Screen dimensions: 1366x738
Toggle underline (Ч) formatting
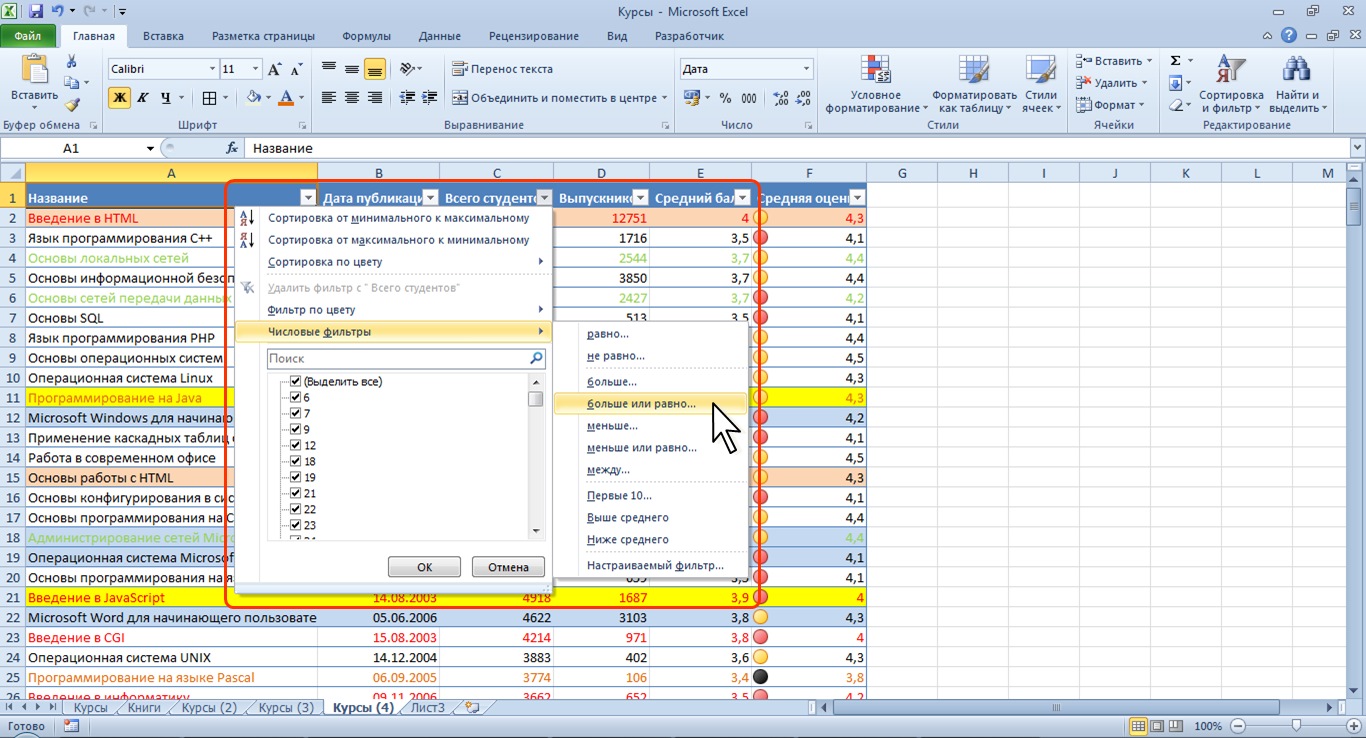(x=165, y=98)
